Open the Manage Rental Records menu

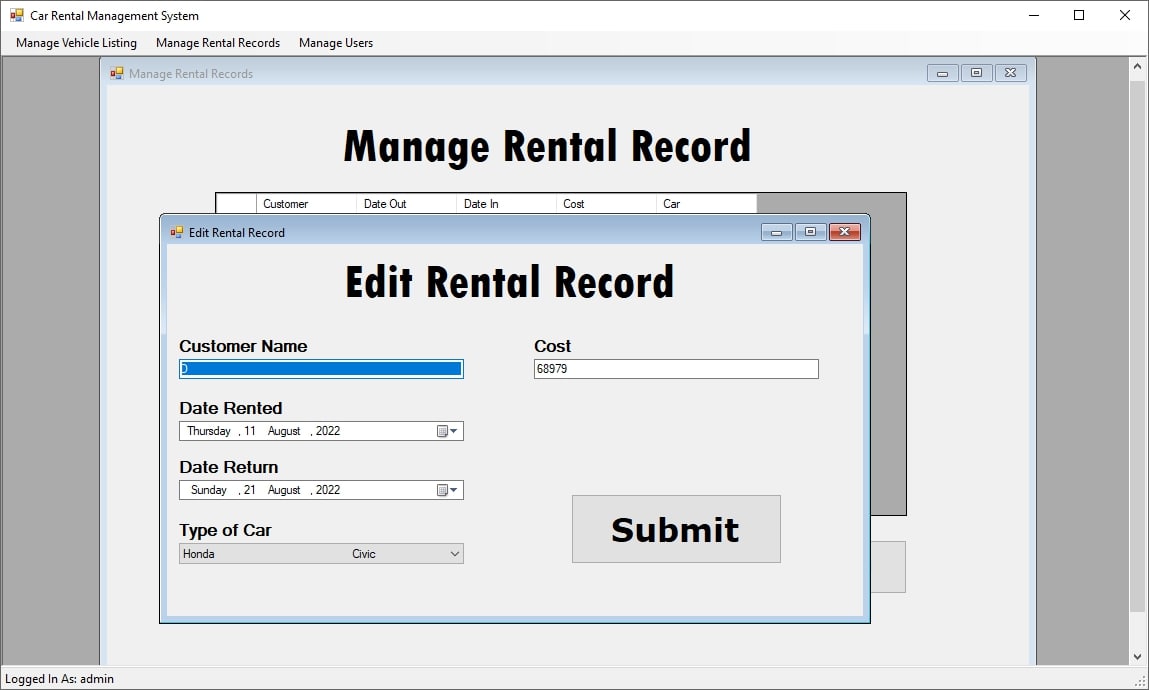pyautogui.click(x=218, y=42)
